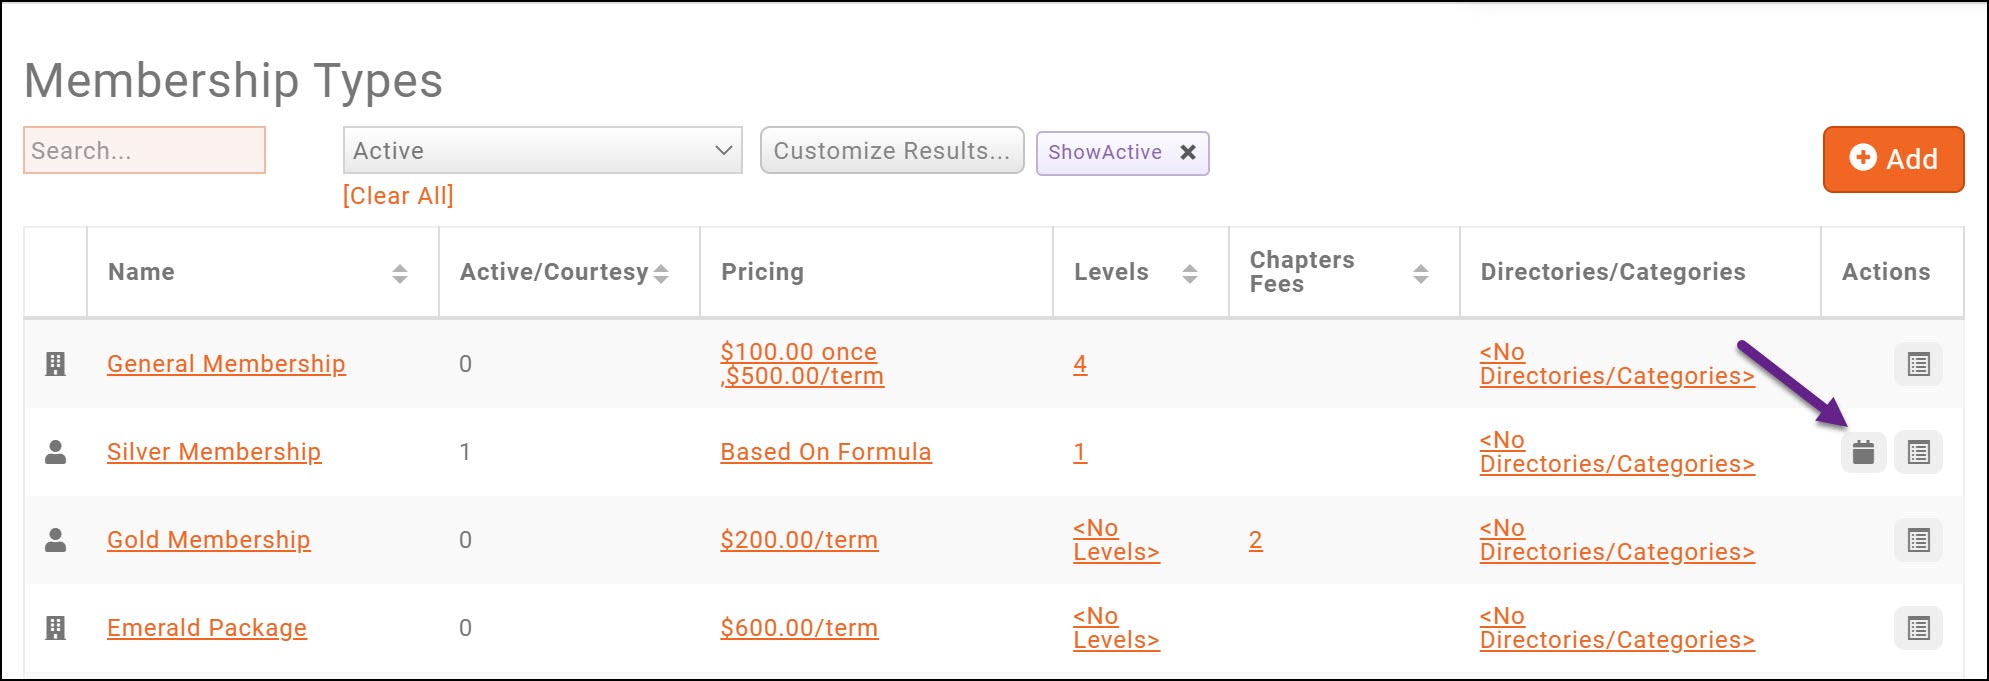The width and height of the screenshot is (1989, 681).
Task: Open list action icon for Emerald Package
Action: (x=1918, y=628)
